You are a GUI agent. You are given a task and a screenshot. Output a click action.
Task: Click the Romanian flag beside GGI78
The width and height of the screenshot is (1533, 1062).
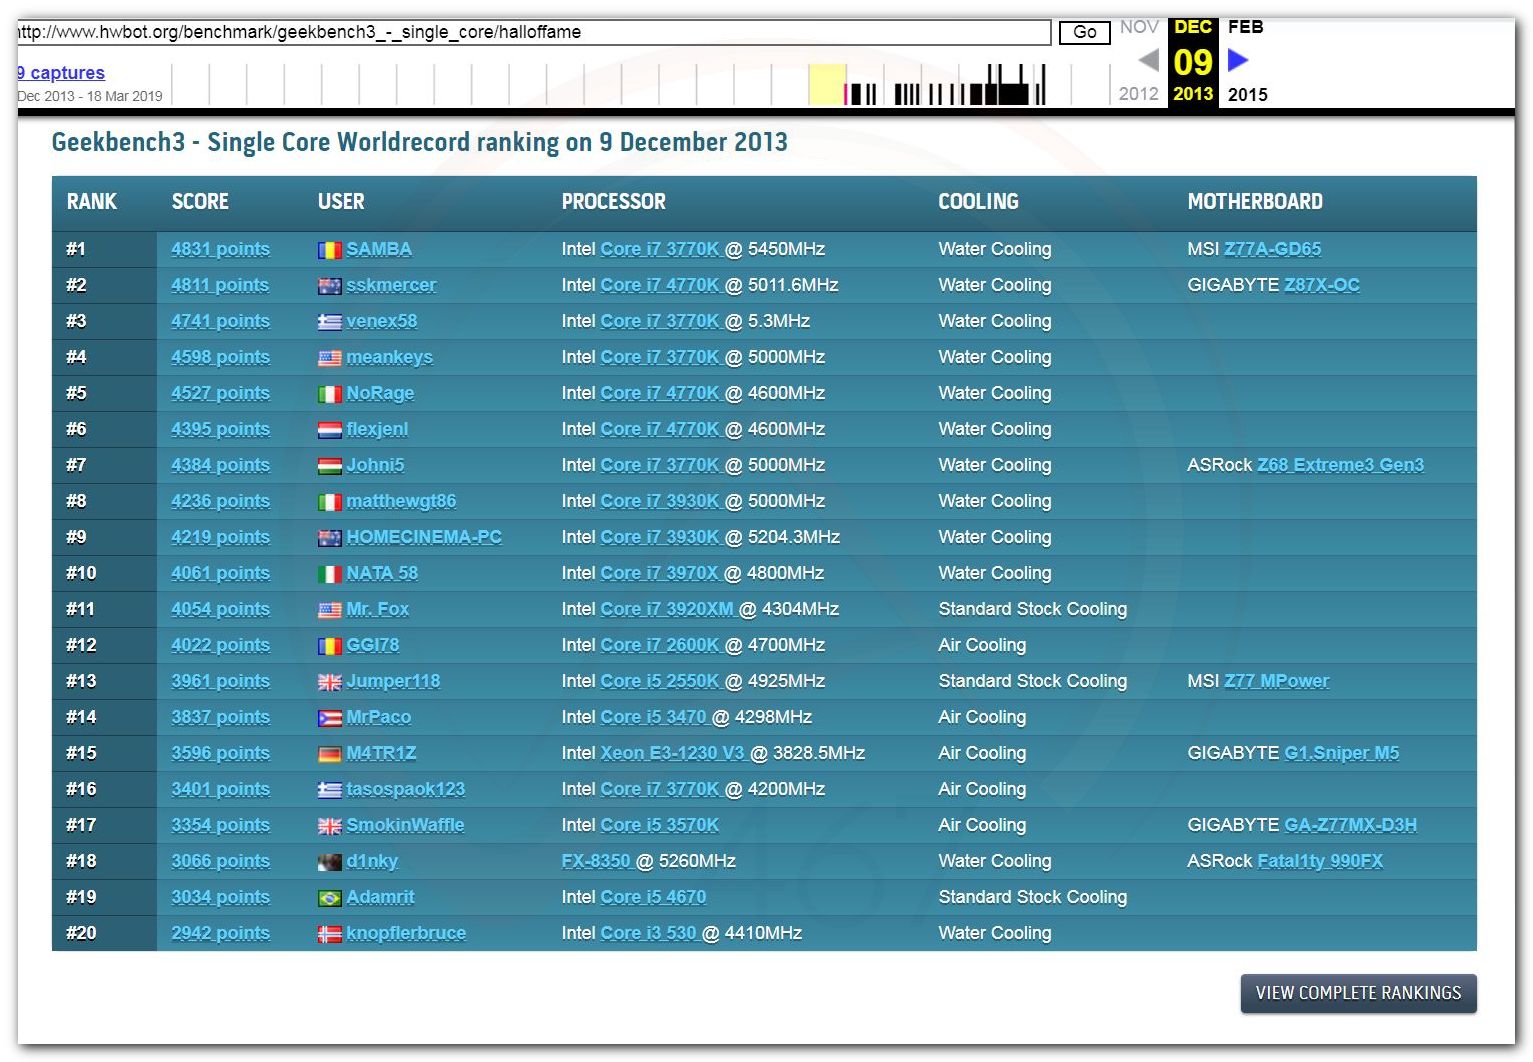[x=329, y=646]
